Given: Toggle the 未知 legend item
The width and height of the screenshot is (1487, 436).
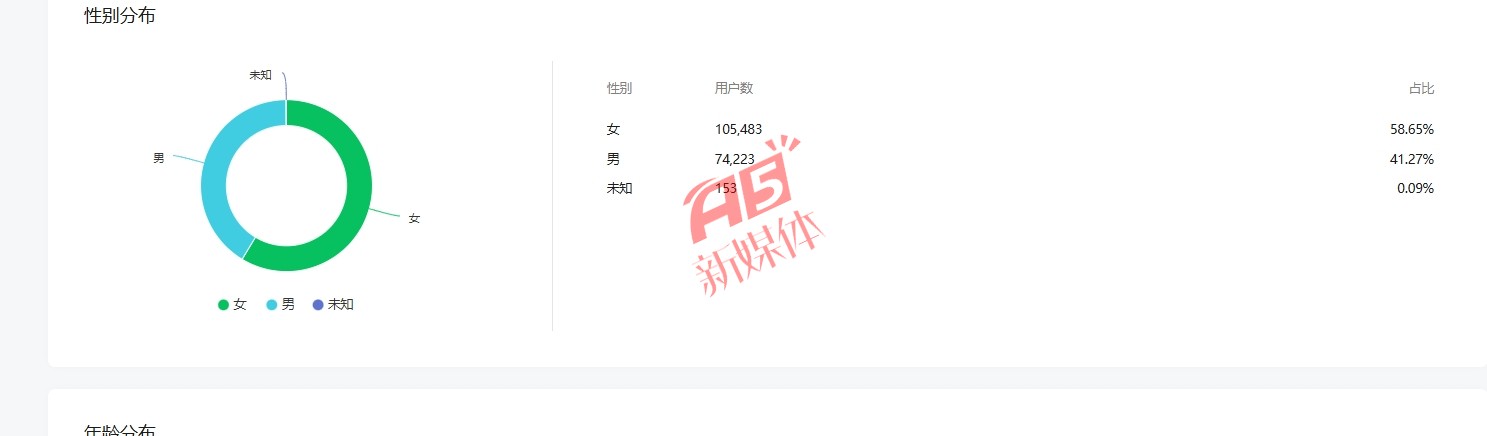Looking at the screenshot, I should [333, 305].
